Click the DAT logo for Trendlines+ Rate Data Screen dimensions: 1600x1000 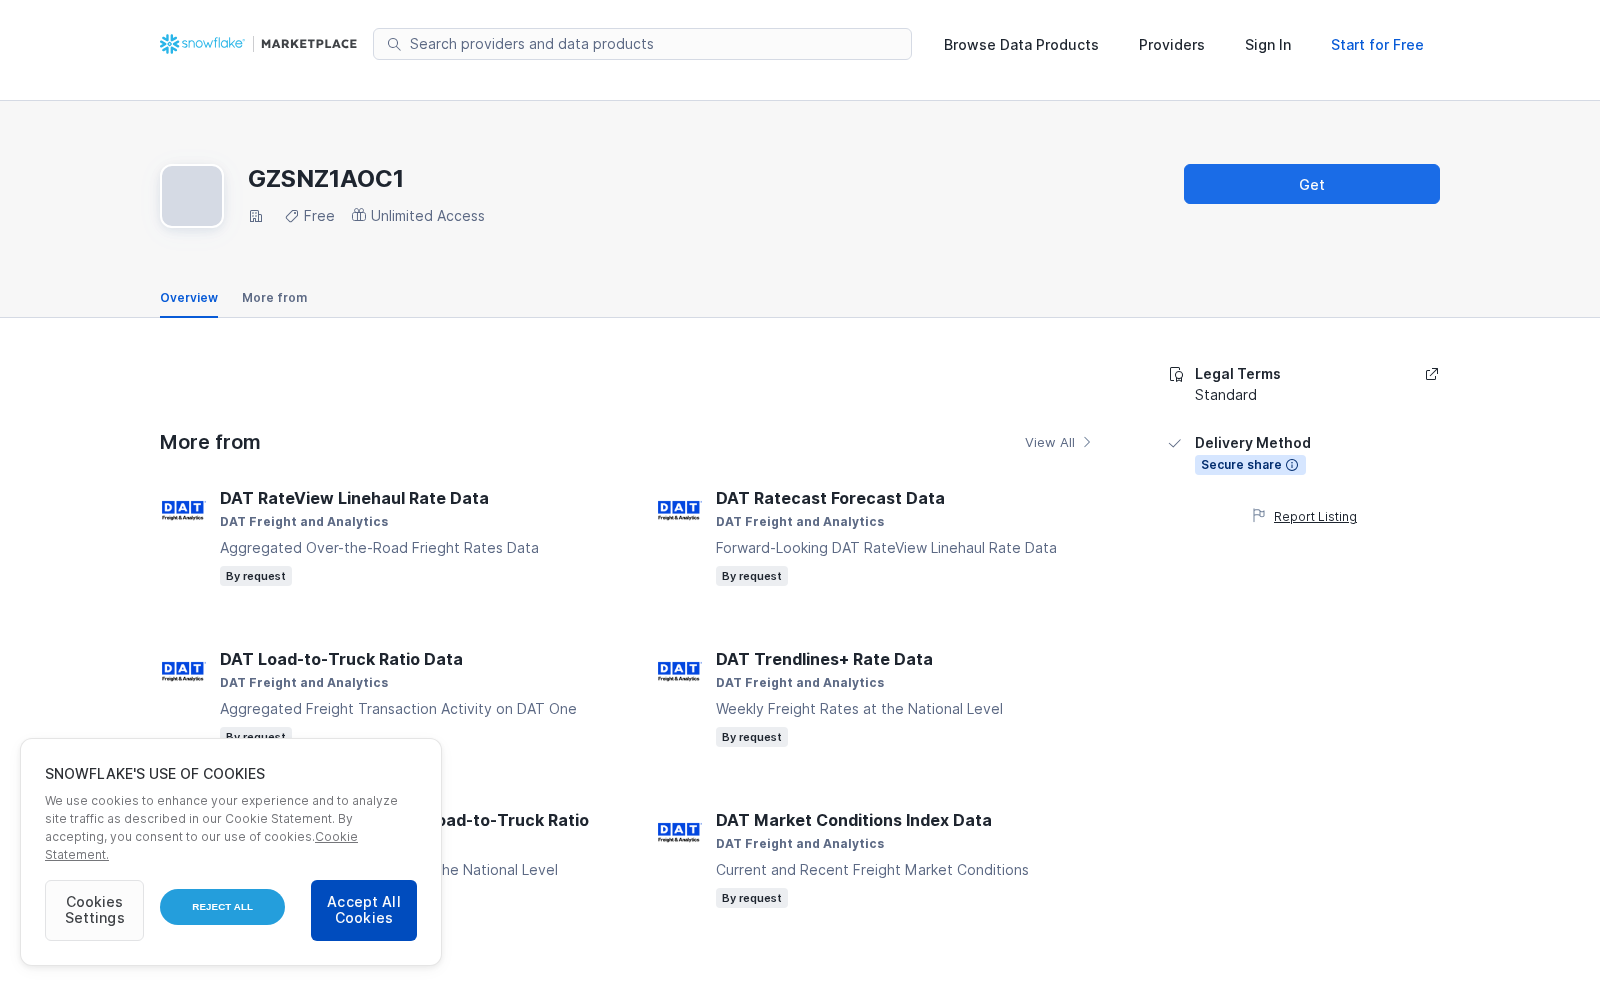click(x=679, y=671)
